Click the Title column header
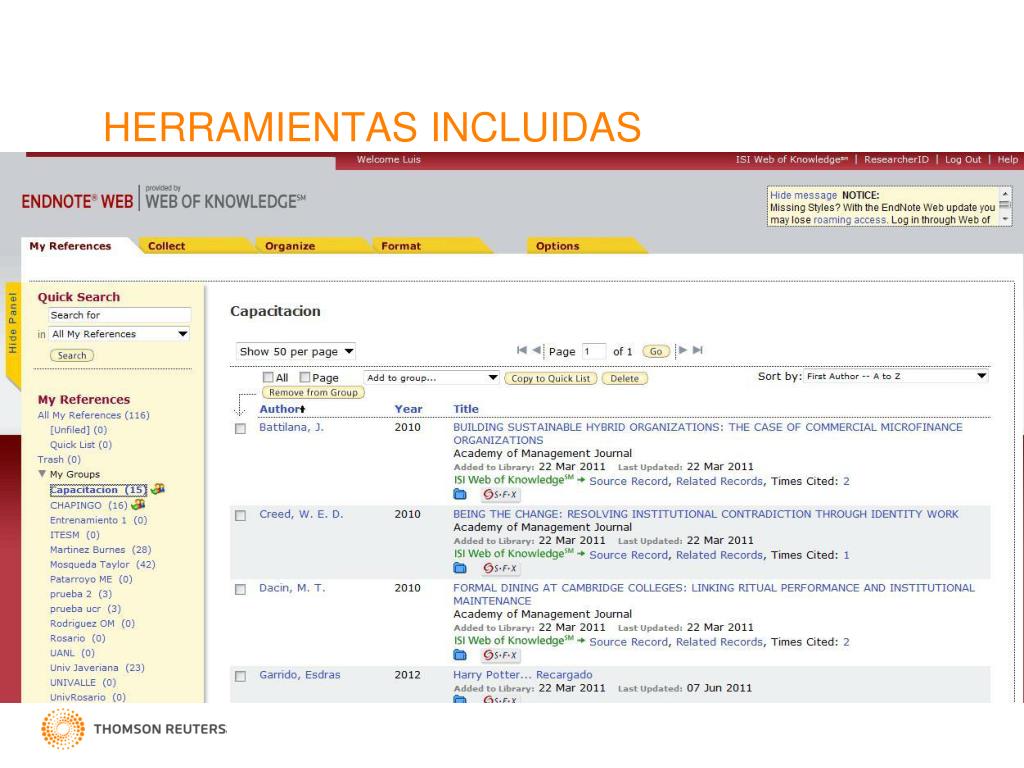 (x=466, y=409)
